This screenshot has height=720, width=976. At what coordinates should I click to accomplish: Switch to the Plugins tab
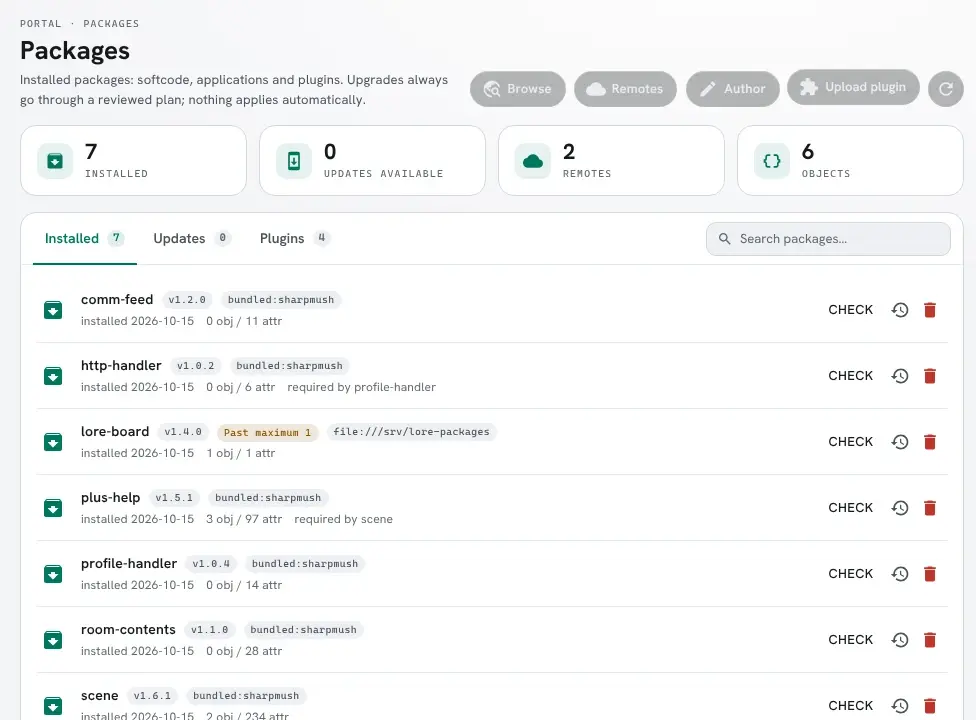click(x=294, y=239)
